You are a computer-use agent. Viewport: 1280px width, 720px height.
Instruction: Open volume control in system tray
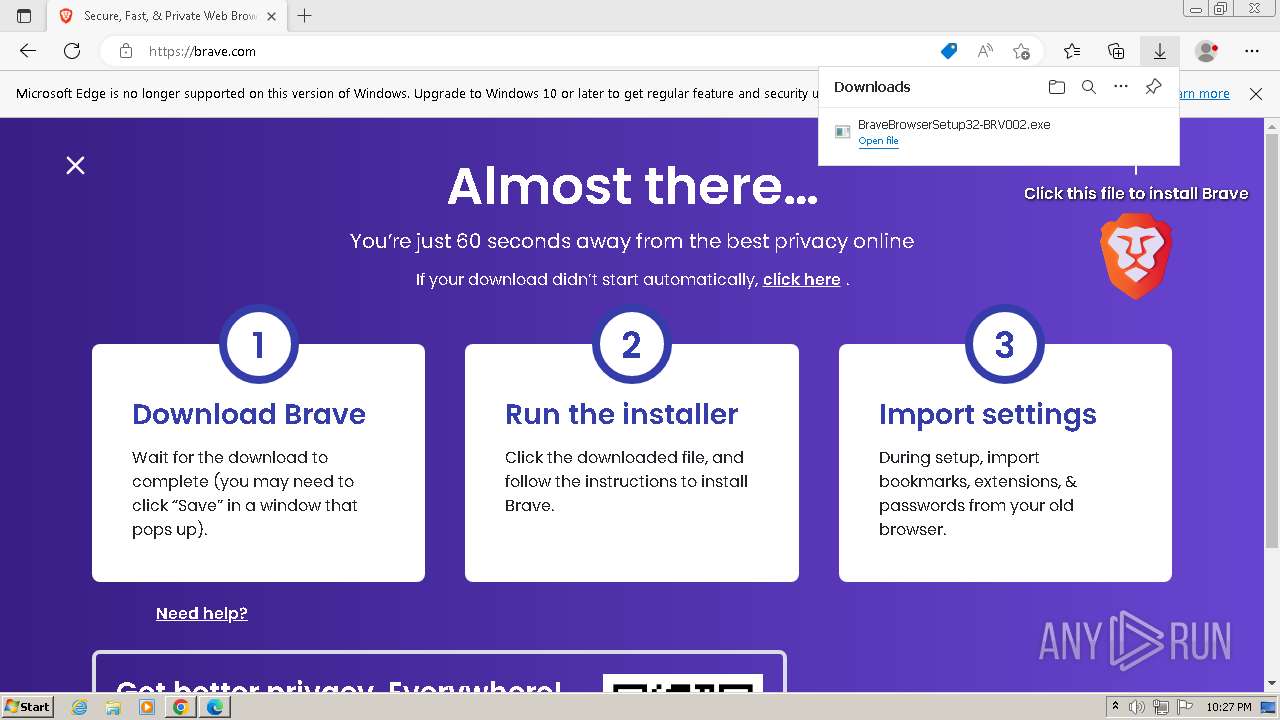click(1137, 707)
